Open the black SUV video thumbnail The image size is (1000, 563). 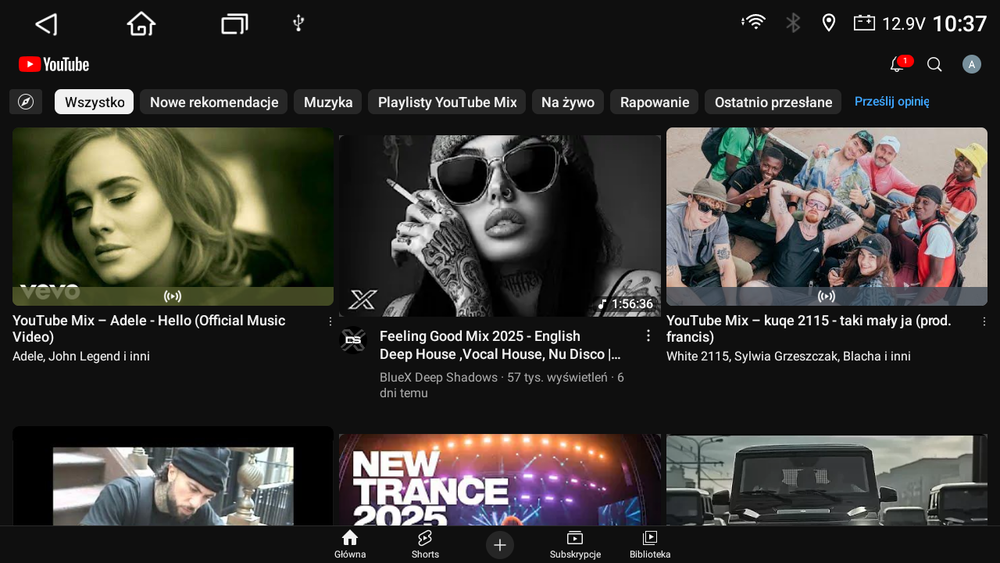click(827, 480)
